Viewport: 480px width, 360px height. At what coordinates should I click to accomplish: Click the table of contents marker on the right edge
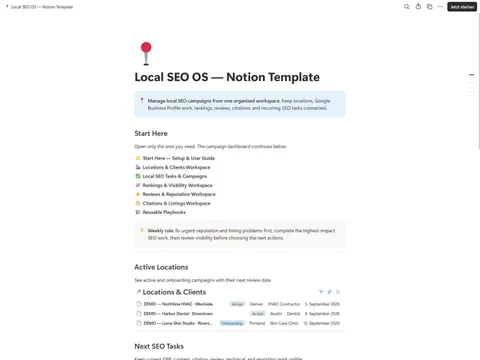point(471,75)
